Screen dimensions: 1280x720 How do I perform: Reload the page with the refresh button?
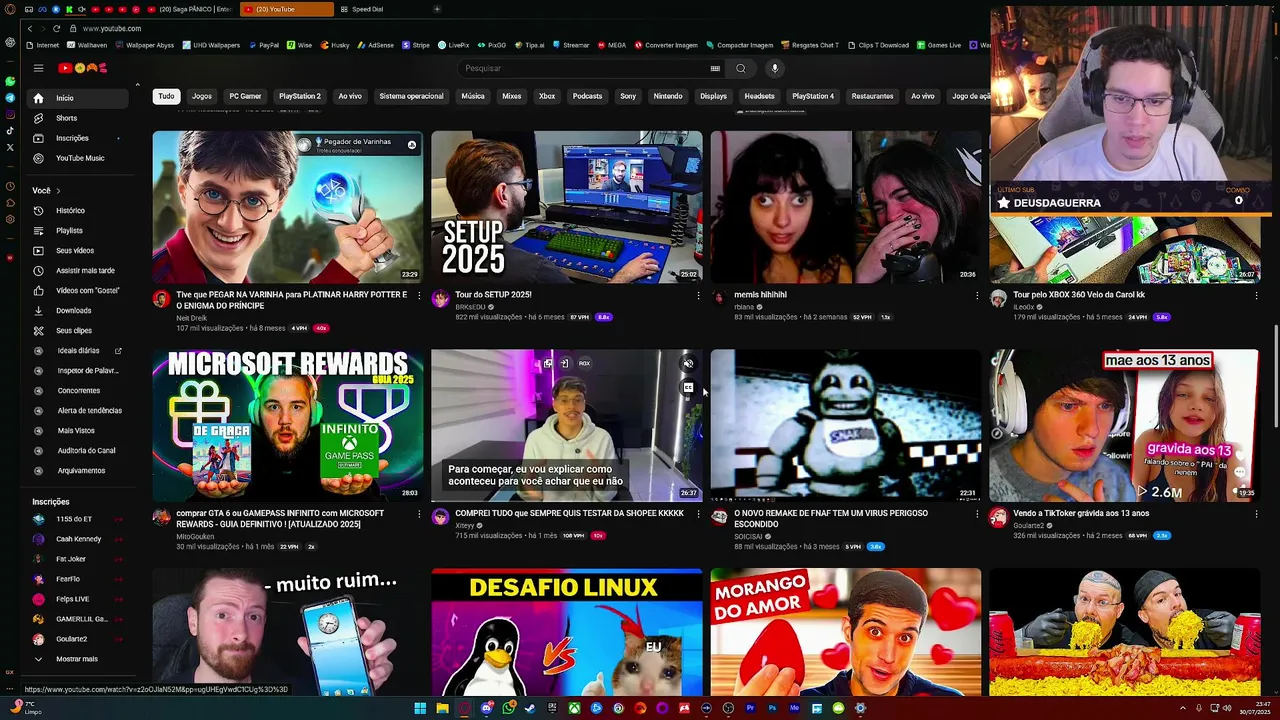click(x=56, y=28)
